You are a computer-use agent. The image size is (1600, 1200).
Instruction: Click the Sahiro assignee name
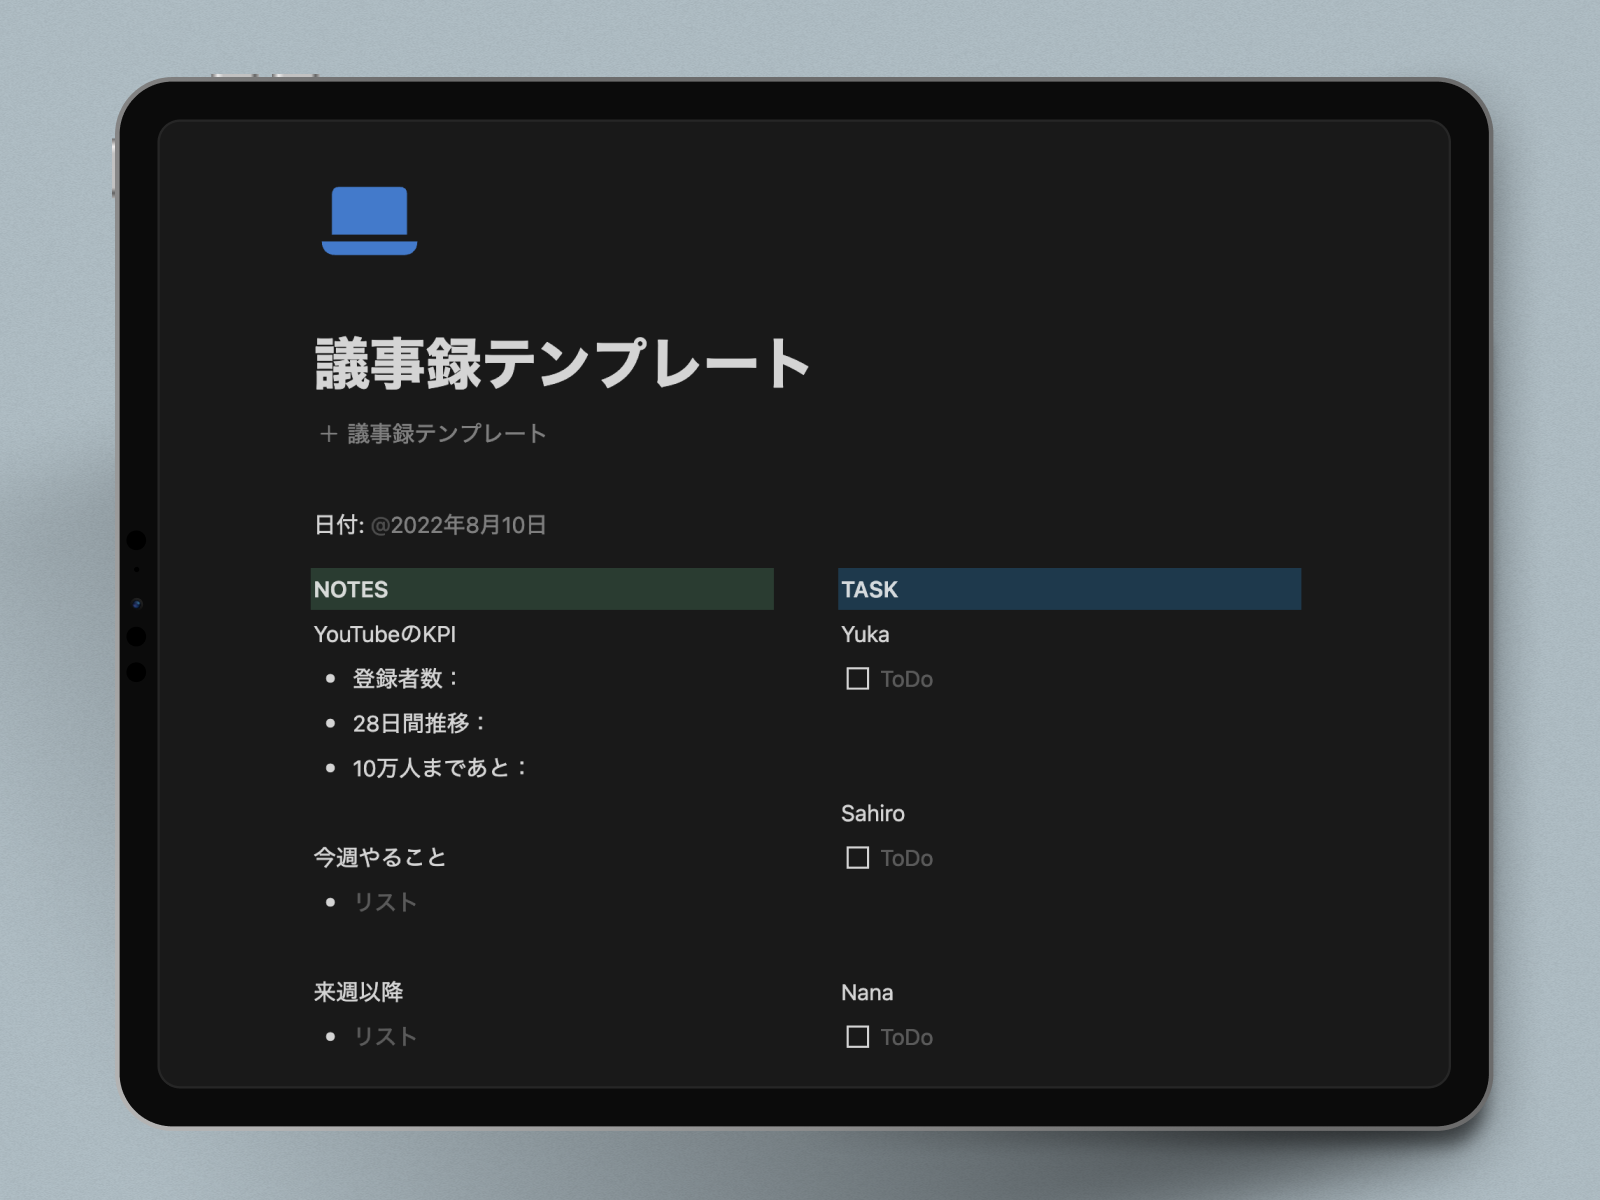pyautogui.click(x=872, y=814)
